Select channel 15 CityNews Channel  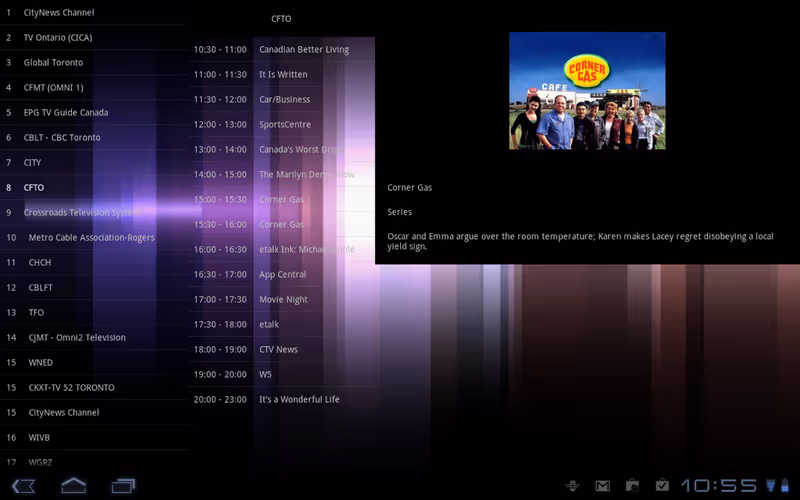click(94, 413)
